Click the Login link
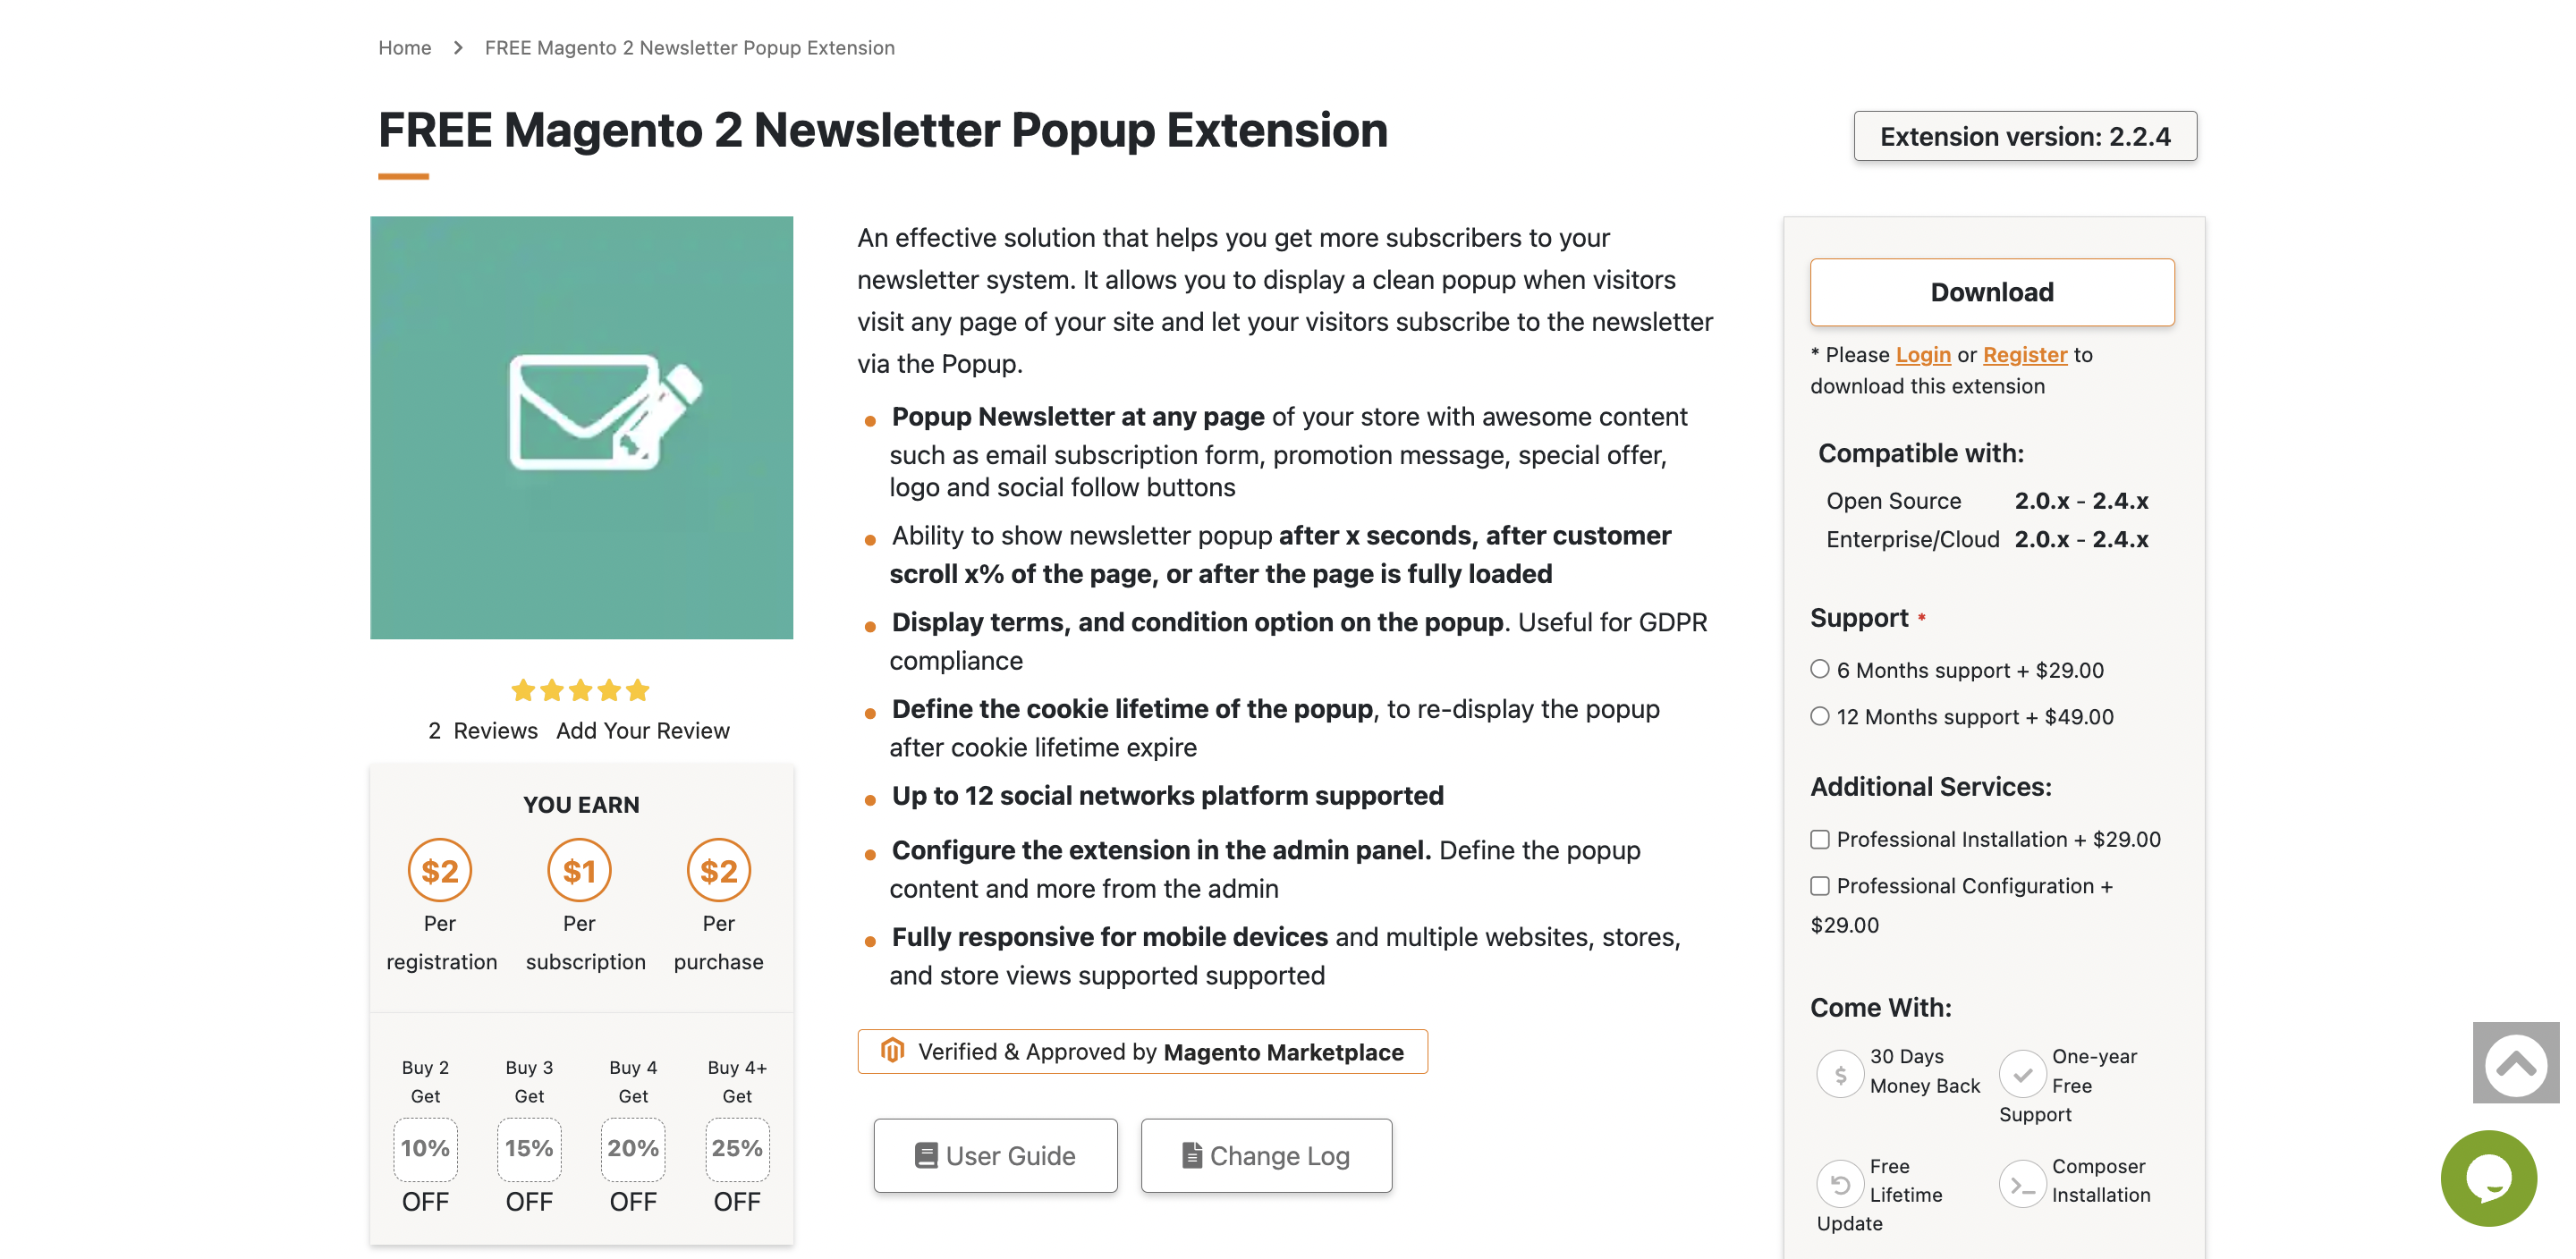 pyautogui.click(x=1923, y=355)
